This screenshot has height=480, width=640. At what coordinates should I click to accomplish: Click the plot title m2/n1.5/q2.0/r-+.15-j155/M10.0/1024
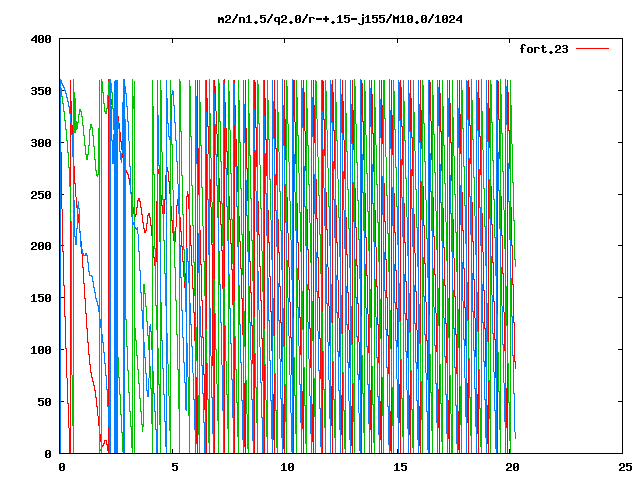(x=340, y=19)
